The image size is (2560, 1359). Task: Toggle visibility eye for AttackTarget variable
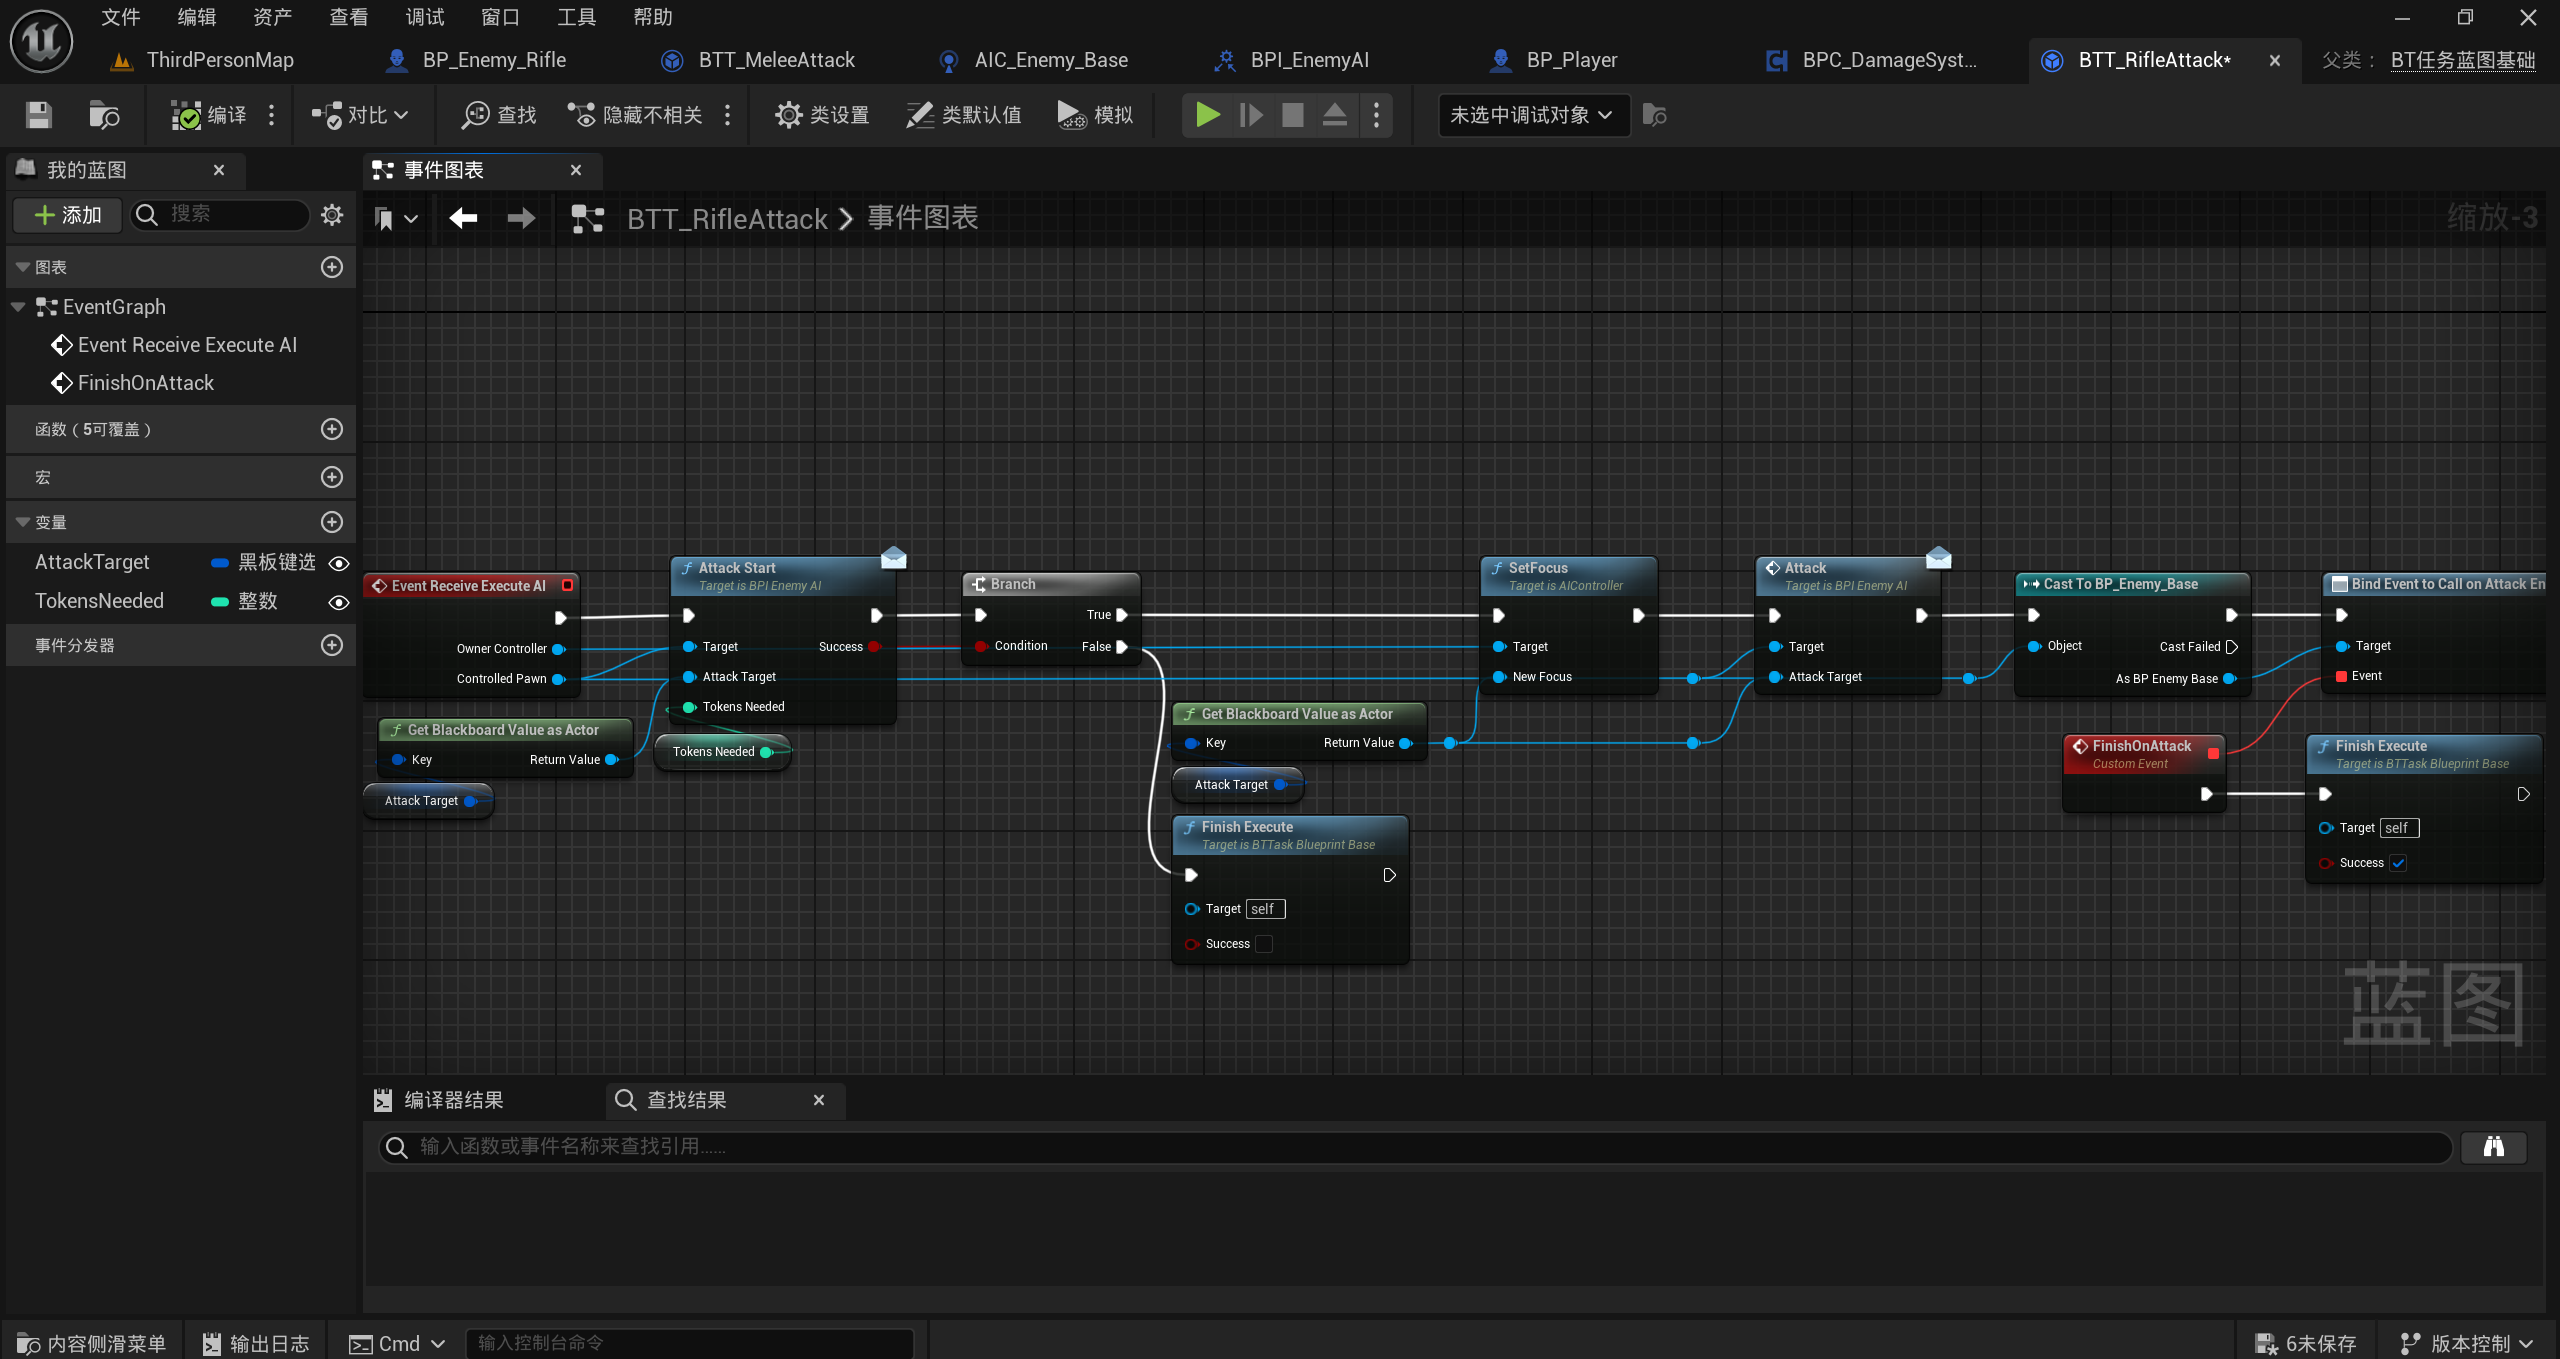339,563
